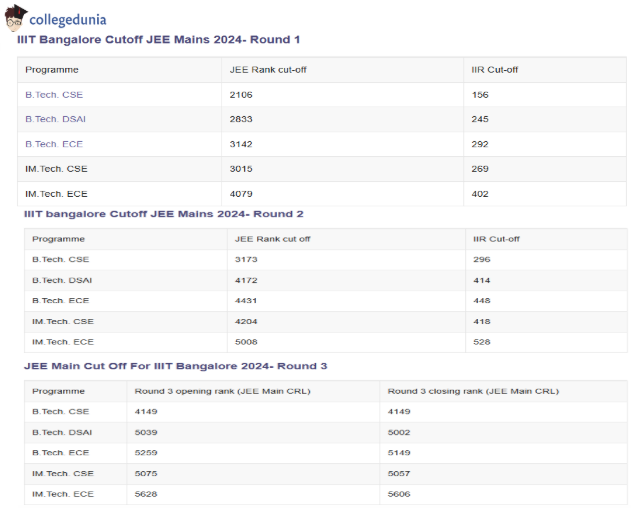
Task: Open the B.Tech. CSE link in Round 1
Action: 54,95
